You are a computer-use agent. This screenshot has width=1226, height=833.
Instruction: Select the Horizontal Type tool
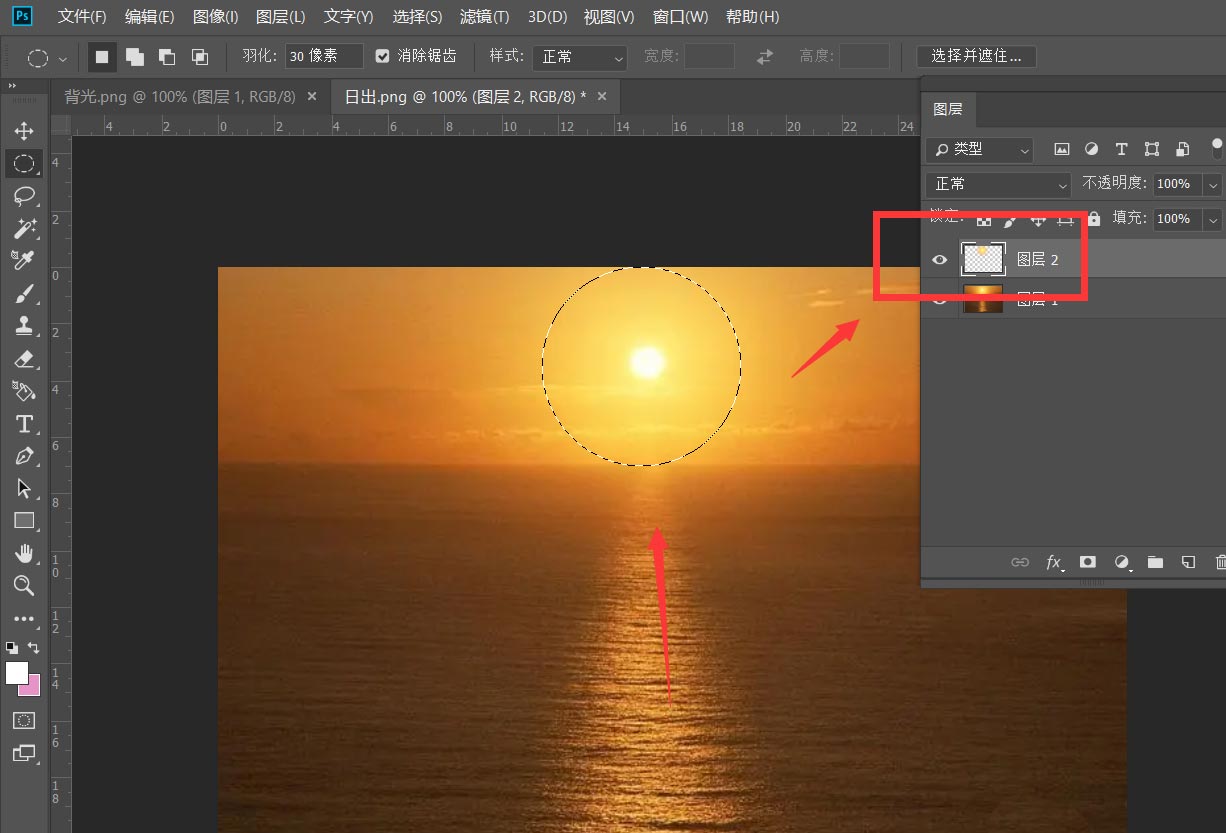(x=24, y=423)
